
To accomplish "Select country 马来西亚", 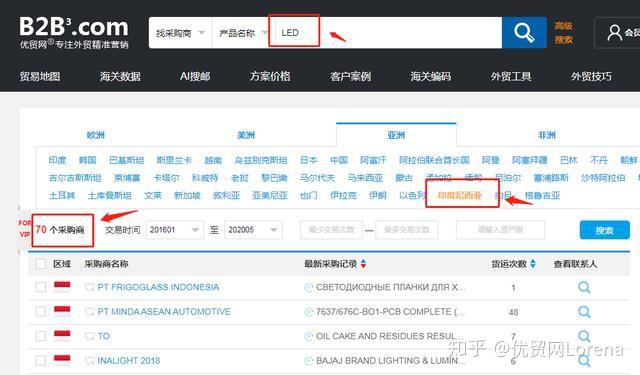I will point(365,178).
